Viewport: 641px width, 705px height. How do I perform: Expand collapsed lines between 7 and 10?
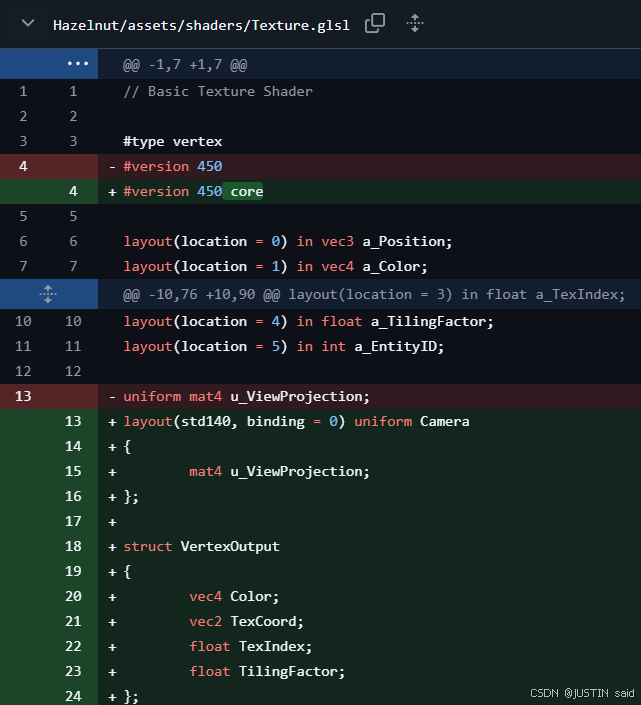tap(48, 294)
